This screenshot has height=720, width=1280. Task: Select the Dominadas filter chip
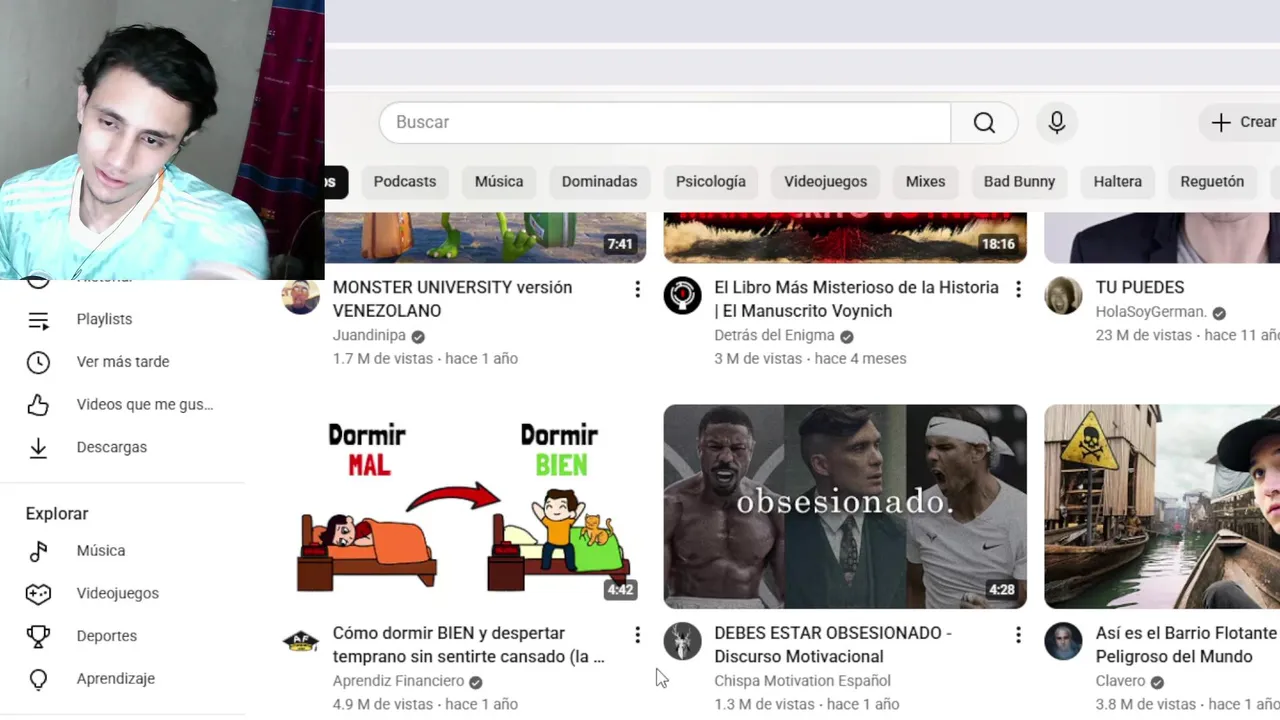click(x=599, y=181)
